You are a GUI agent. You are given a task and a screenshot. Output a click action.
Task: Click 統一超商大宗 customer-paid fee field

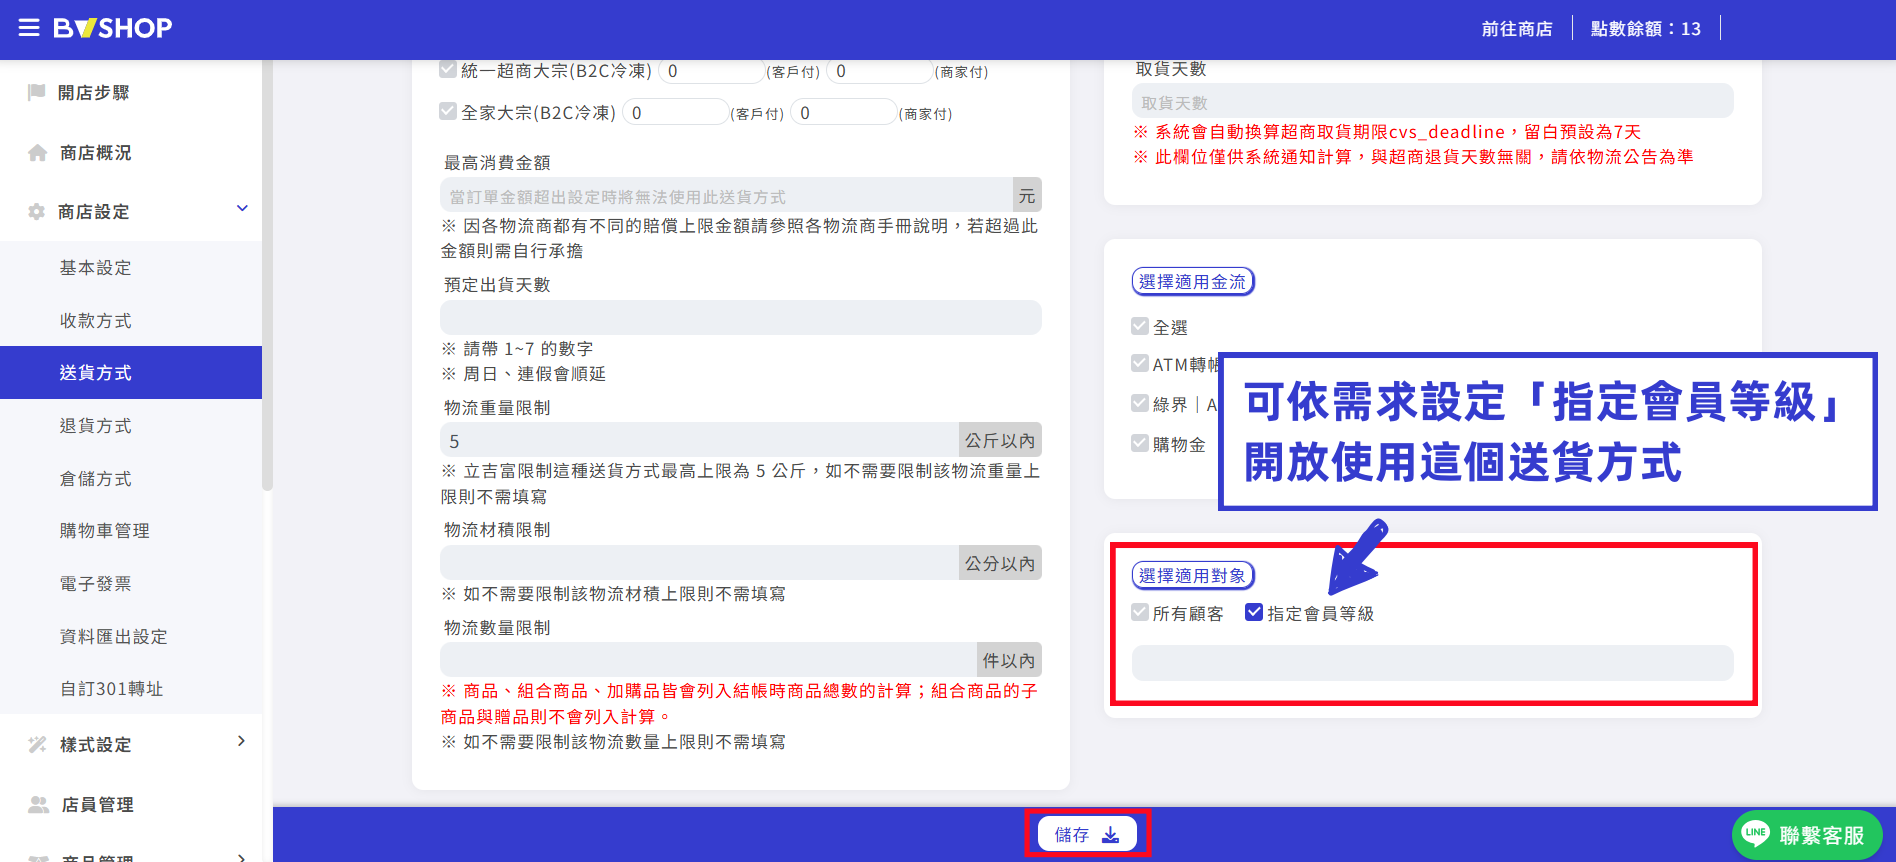coord(711,71)
